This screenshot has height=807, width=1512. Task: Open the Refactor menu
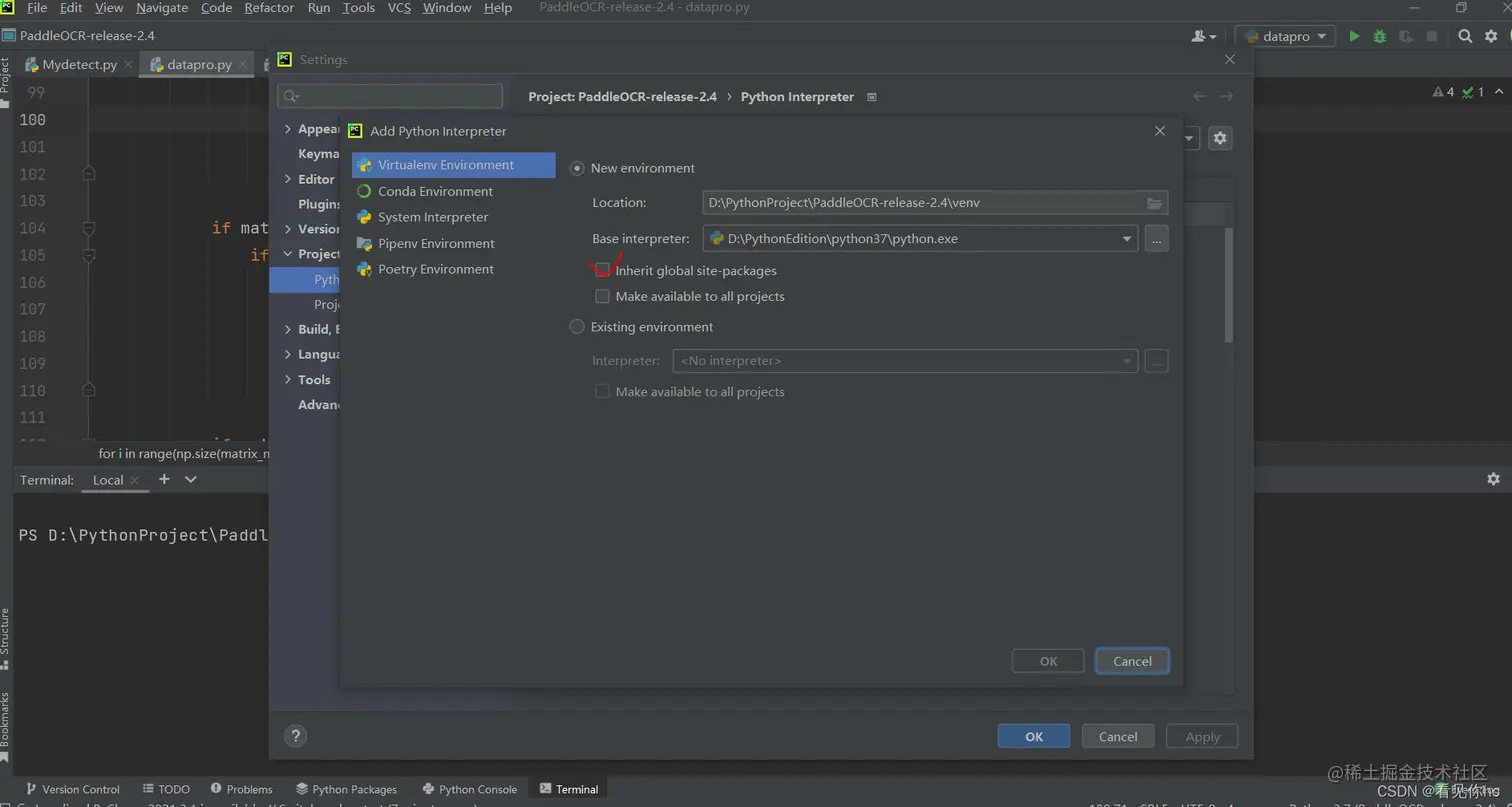[x=269, y=8]
